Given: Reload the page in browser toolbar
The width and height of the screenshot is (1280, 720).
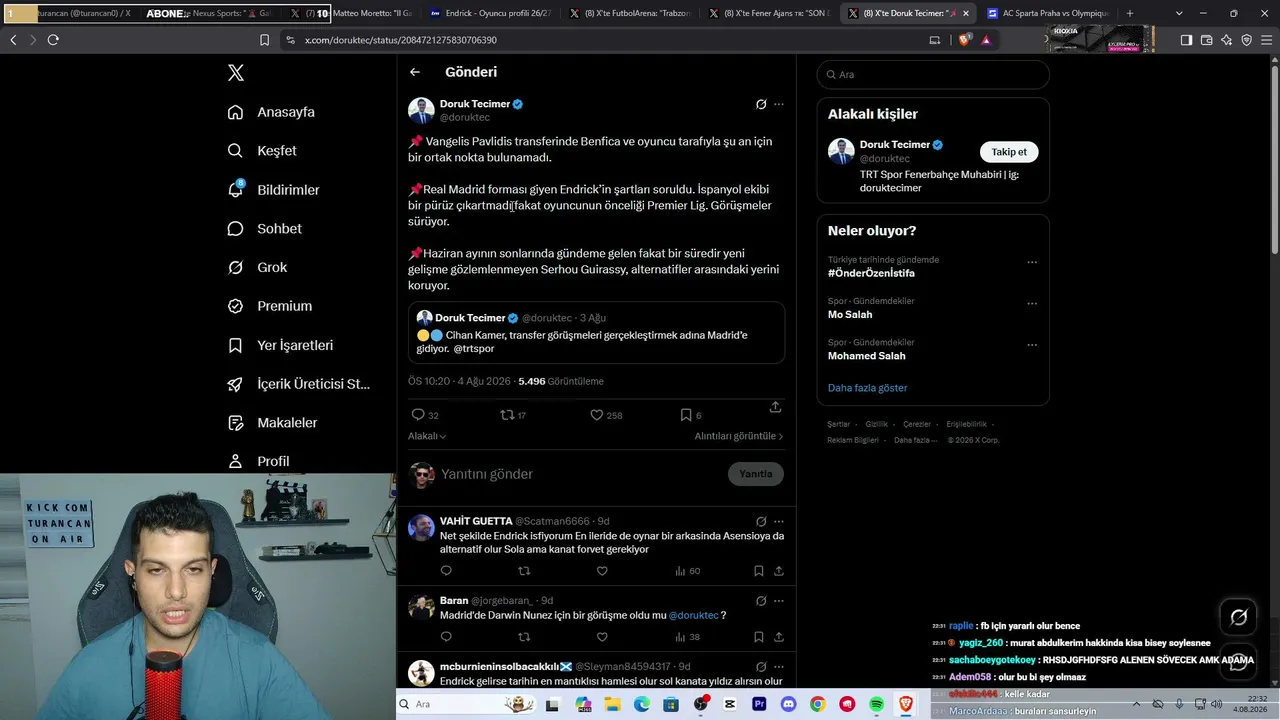Looking at the screenshot, I should click(53, 40).
